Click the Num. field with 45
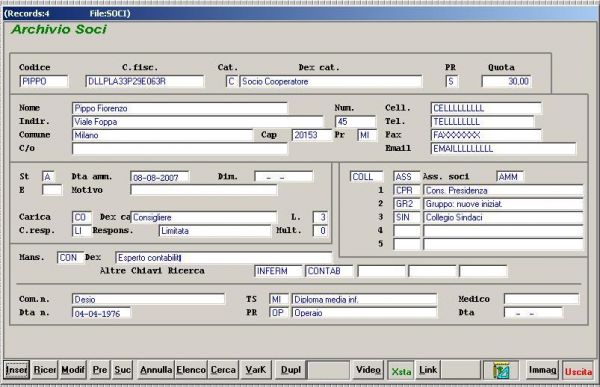 pos(355,122)
